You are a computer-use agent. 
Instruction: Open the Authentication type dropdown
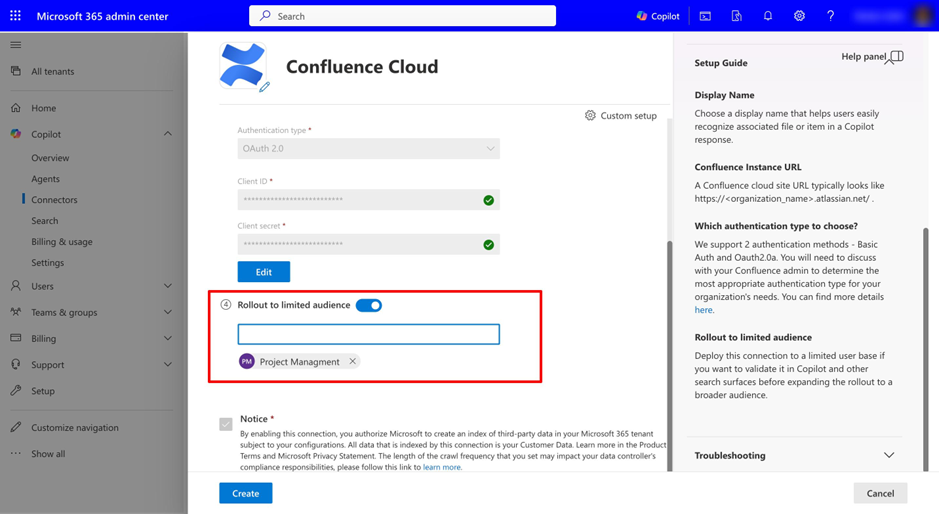coord(368,149)
